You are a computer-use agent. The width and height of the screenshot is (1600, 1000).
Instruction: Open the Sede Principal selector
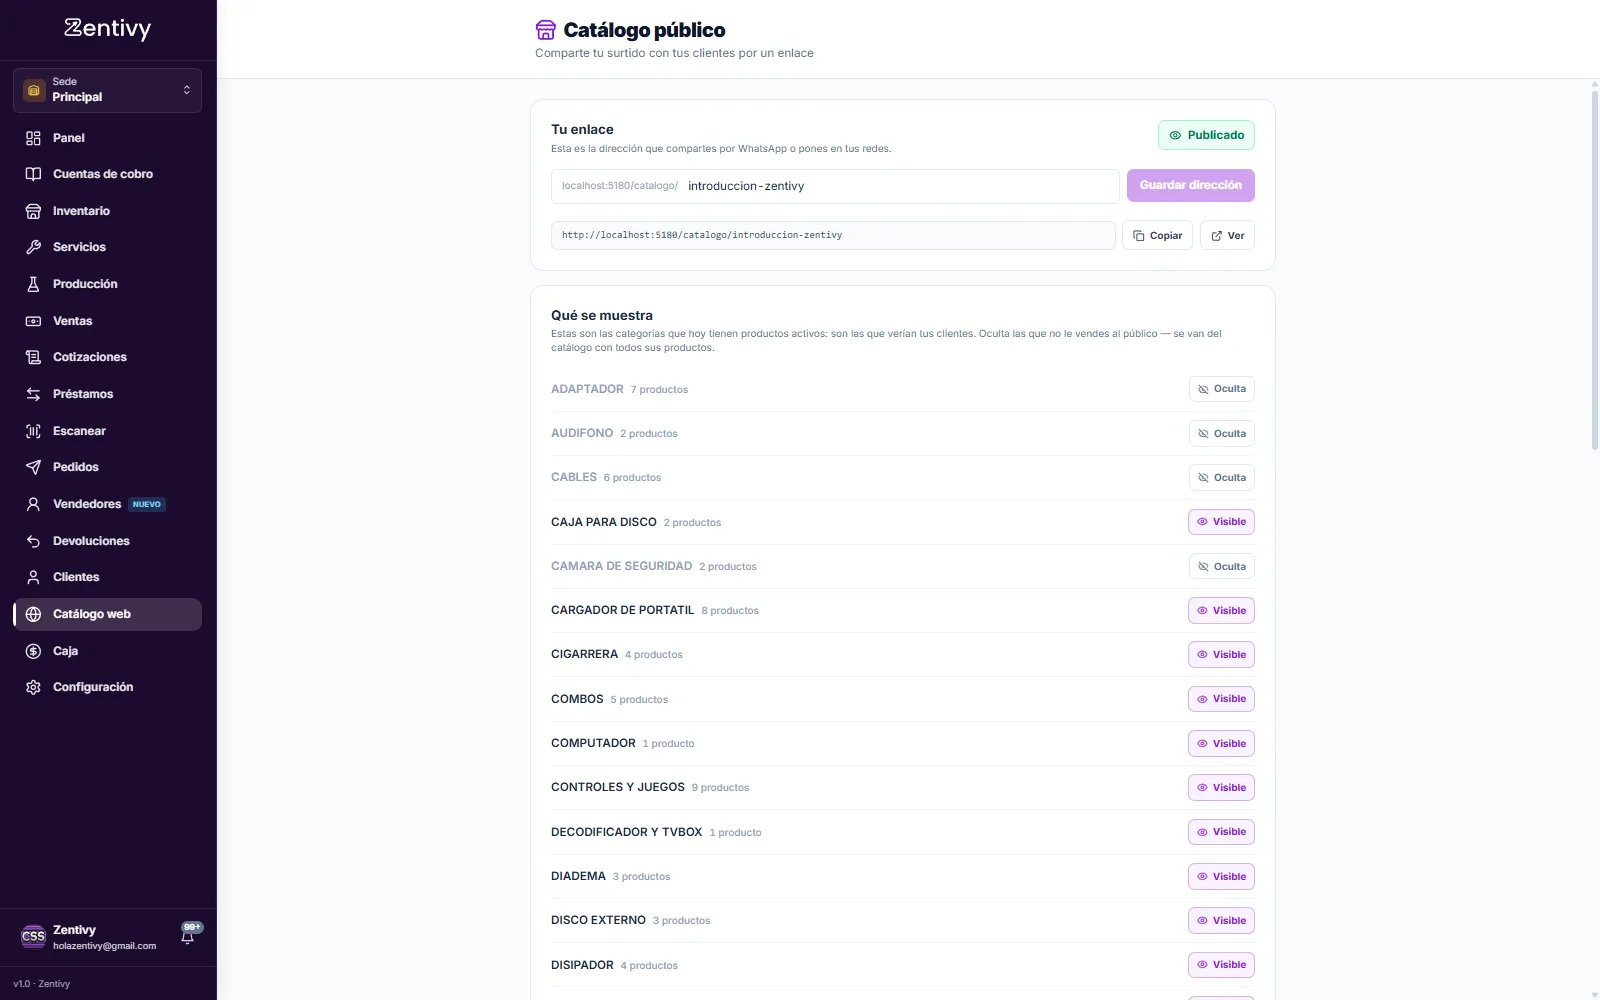click(107, 90)
